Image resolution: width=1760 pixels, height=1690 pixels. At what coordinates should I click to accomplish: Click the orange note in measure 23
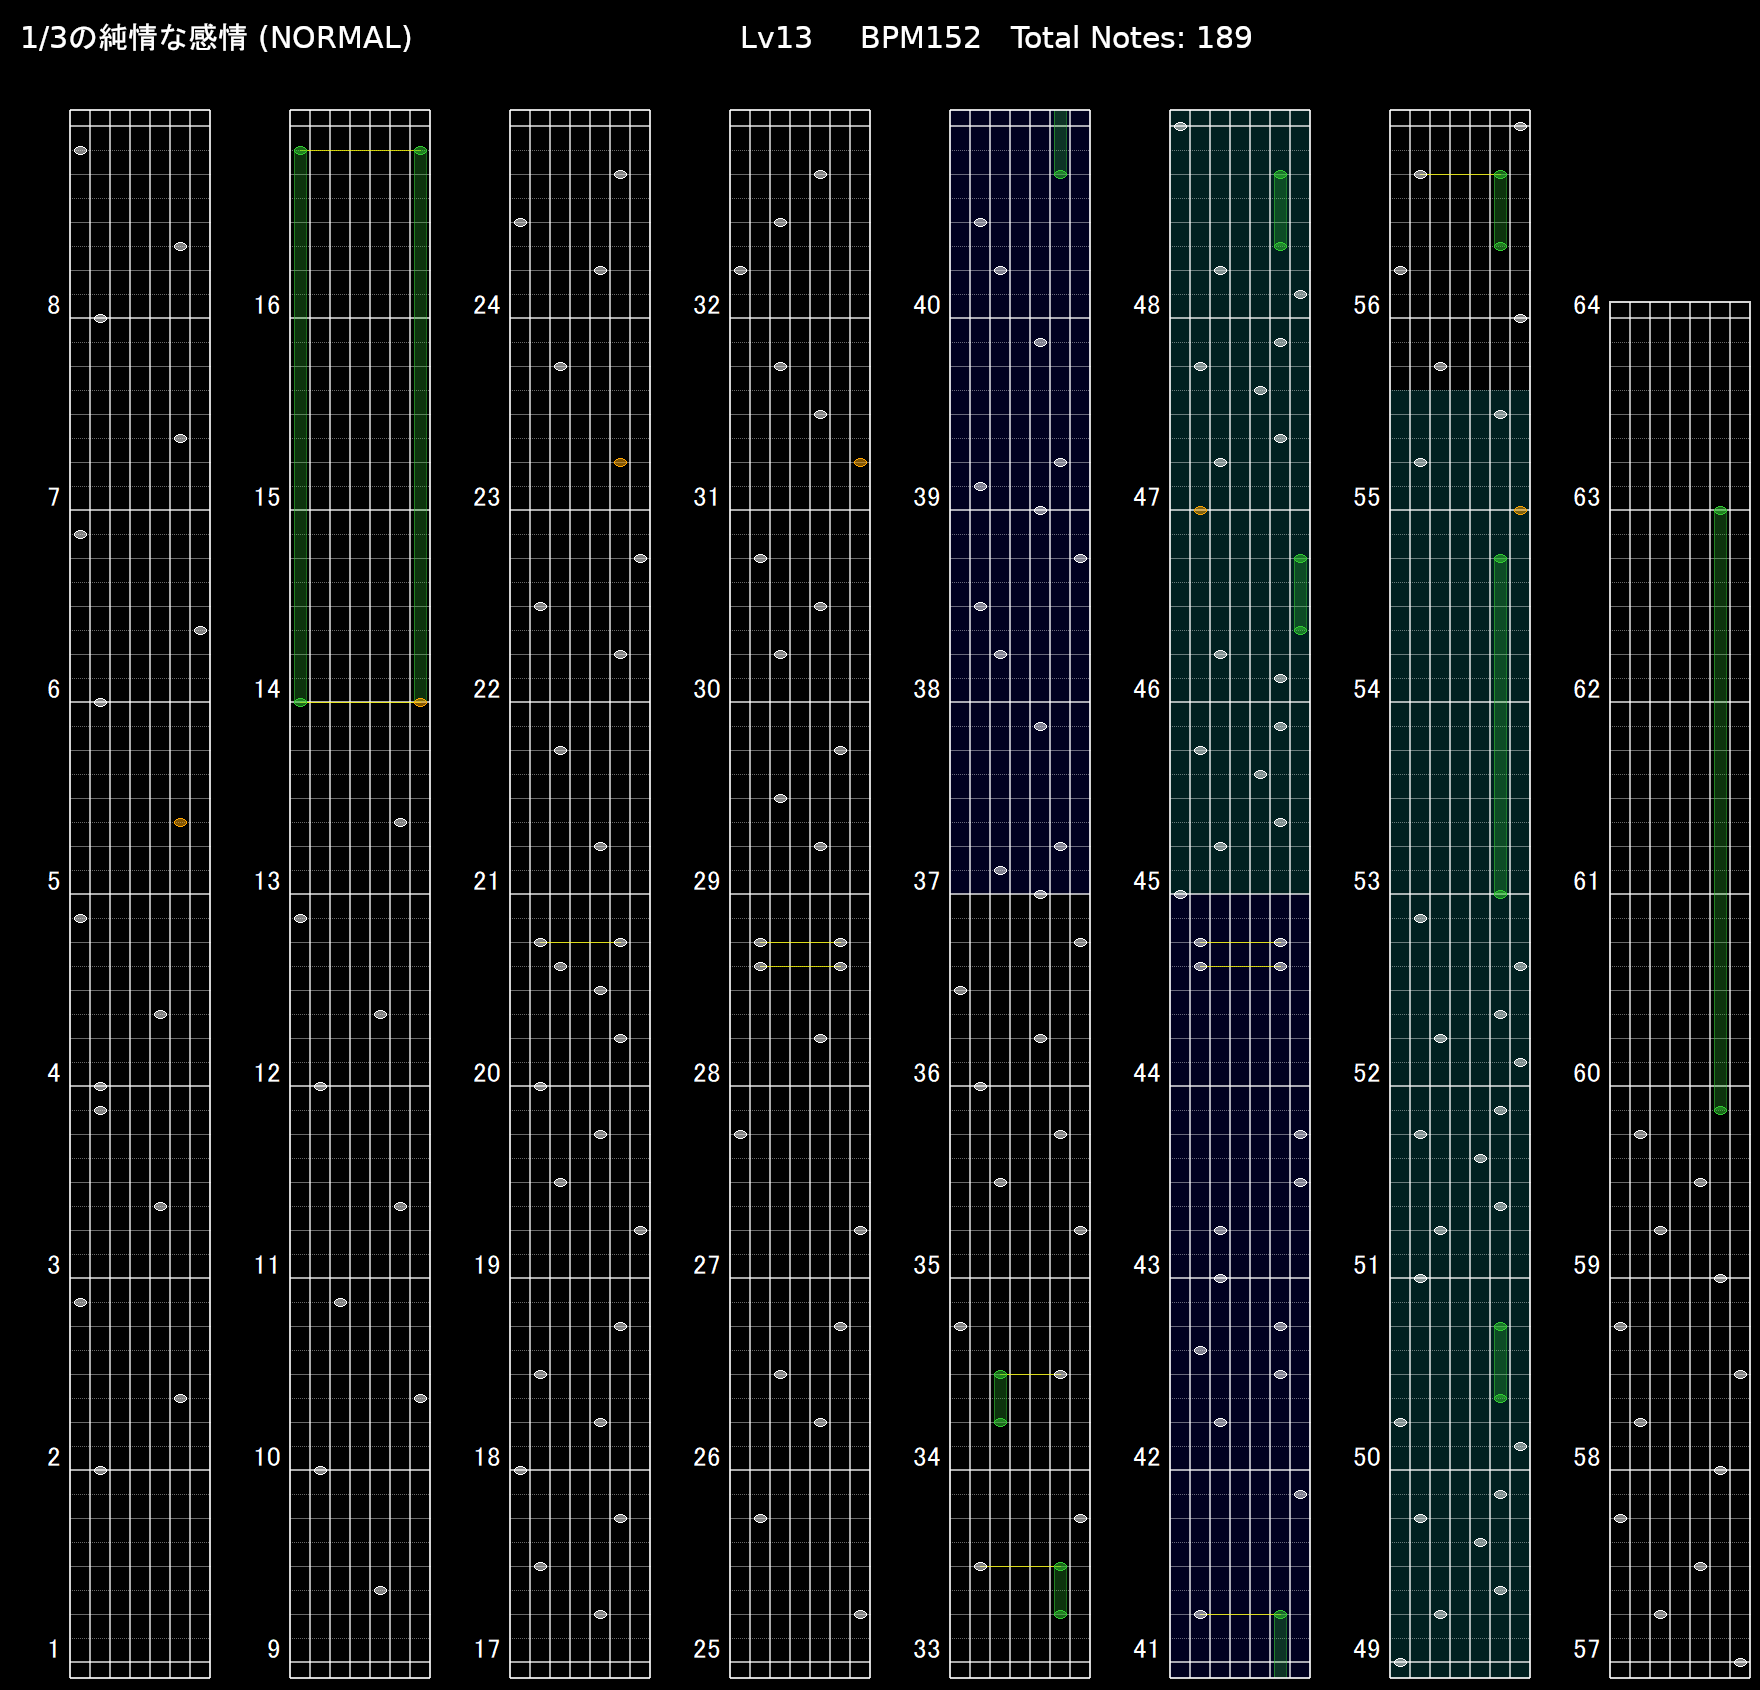tap(620, 462)
